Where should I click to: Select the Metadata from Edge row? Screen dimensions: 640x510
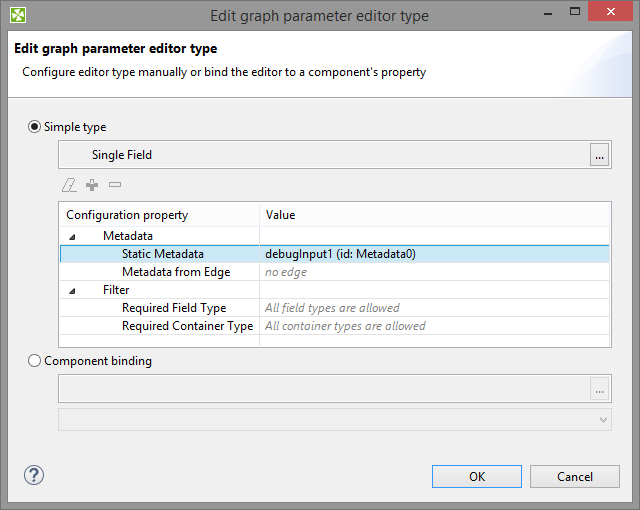click(176, 272)
